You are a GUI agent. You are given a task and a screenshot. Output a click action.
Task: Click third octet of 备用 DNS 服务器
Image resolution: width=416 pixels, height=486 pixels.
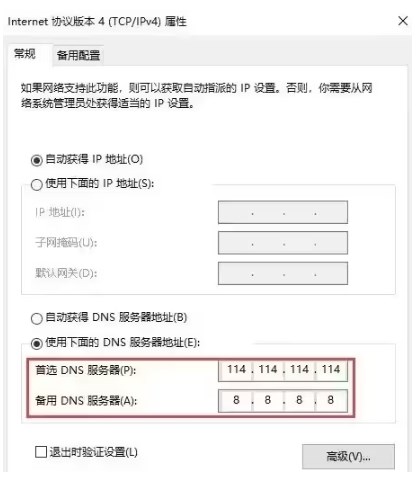pyautogui.click(x=299, y=400)
